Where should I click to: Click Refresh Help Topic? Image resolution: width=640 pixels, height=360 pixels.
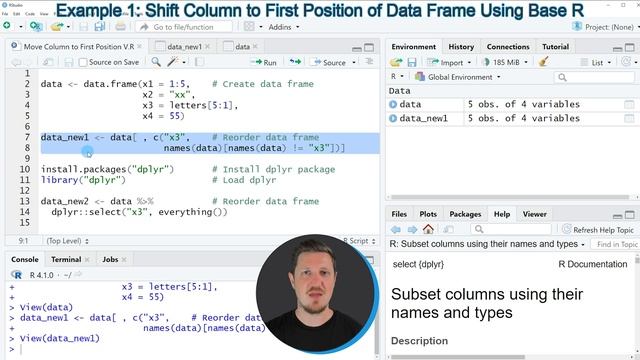(x=598, y=230)
